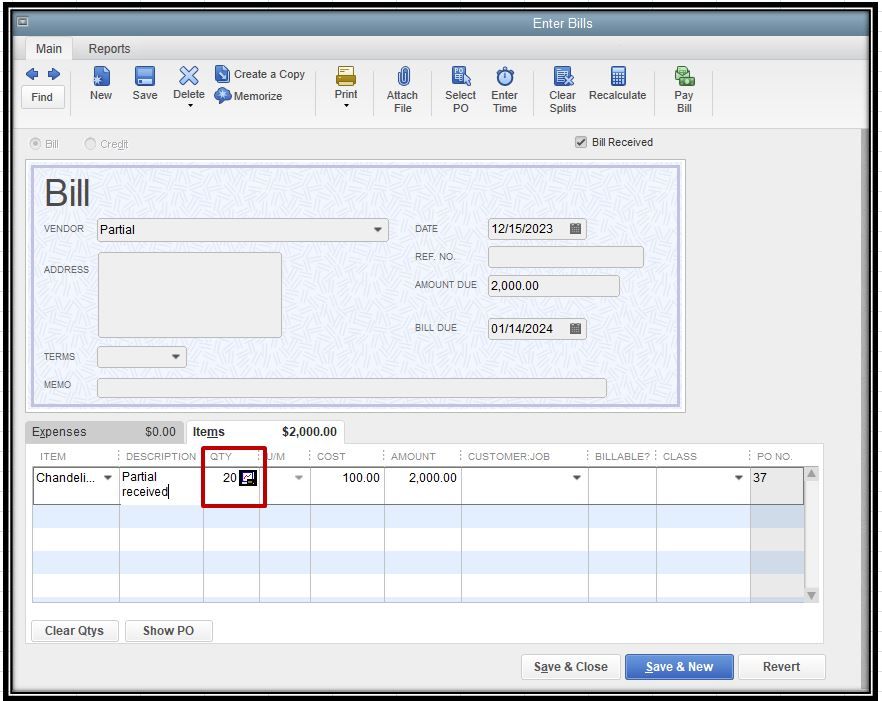
Task: Open the Terms dropdown
Action: (176, 357)
